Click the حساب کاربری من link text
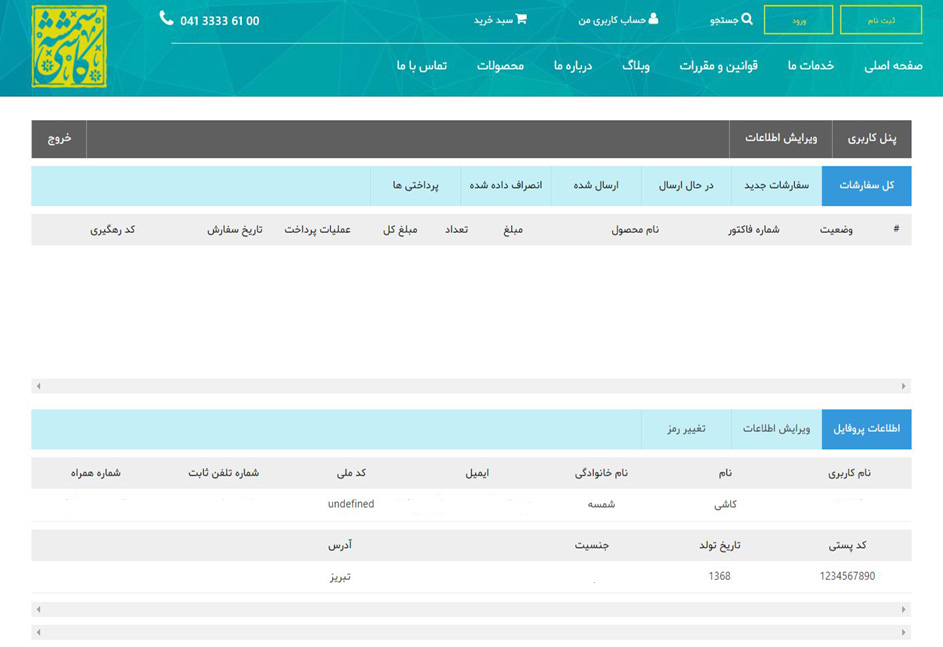 (612, 20)
